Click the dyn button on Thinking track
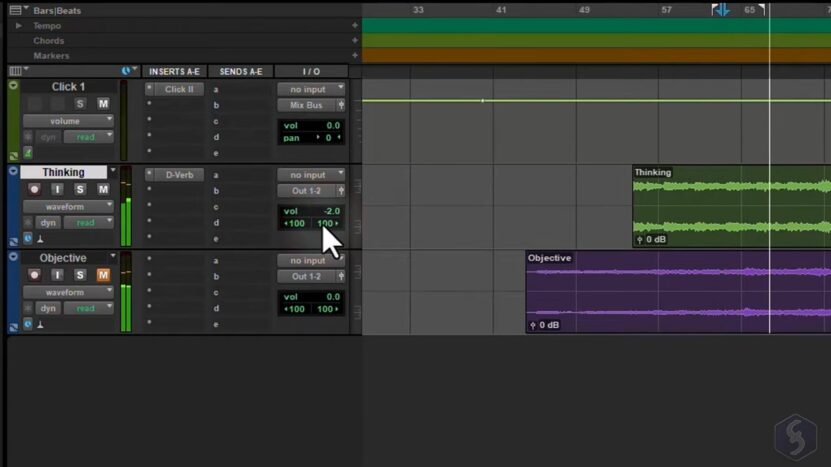Screen dimensions: 831x467 (x=48, y=223)
